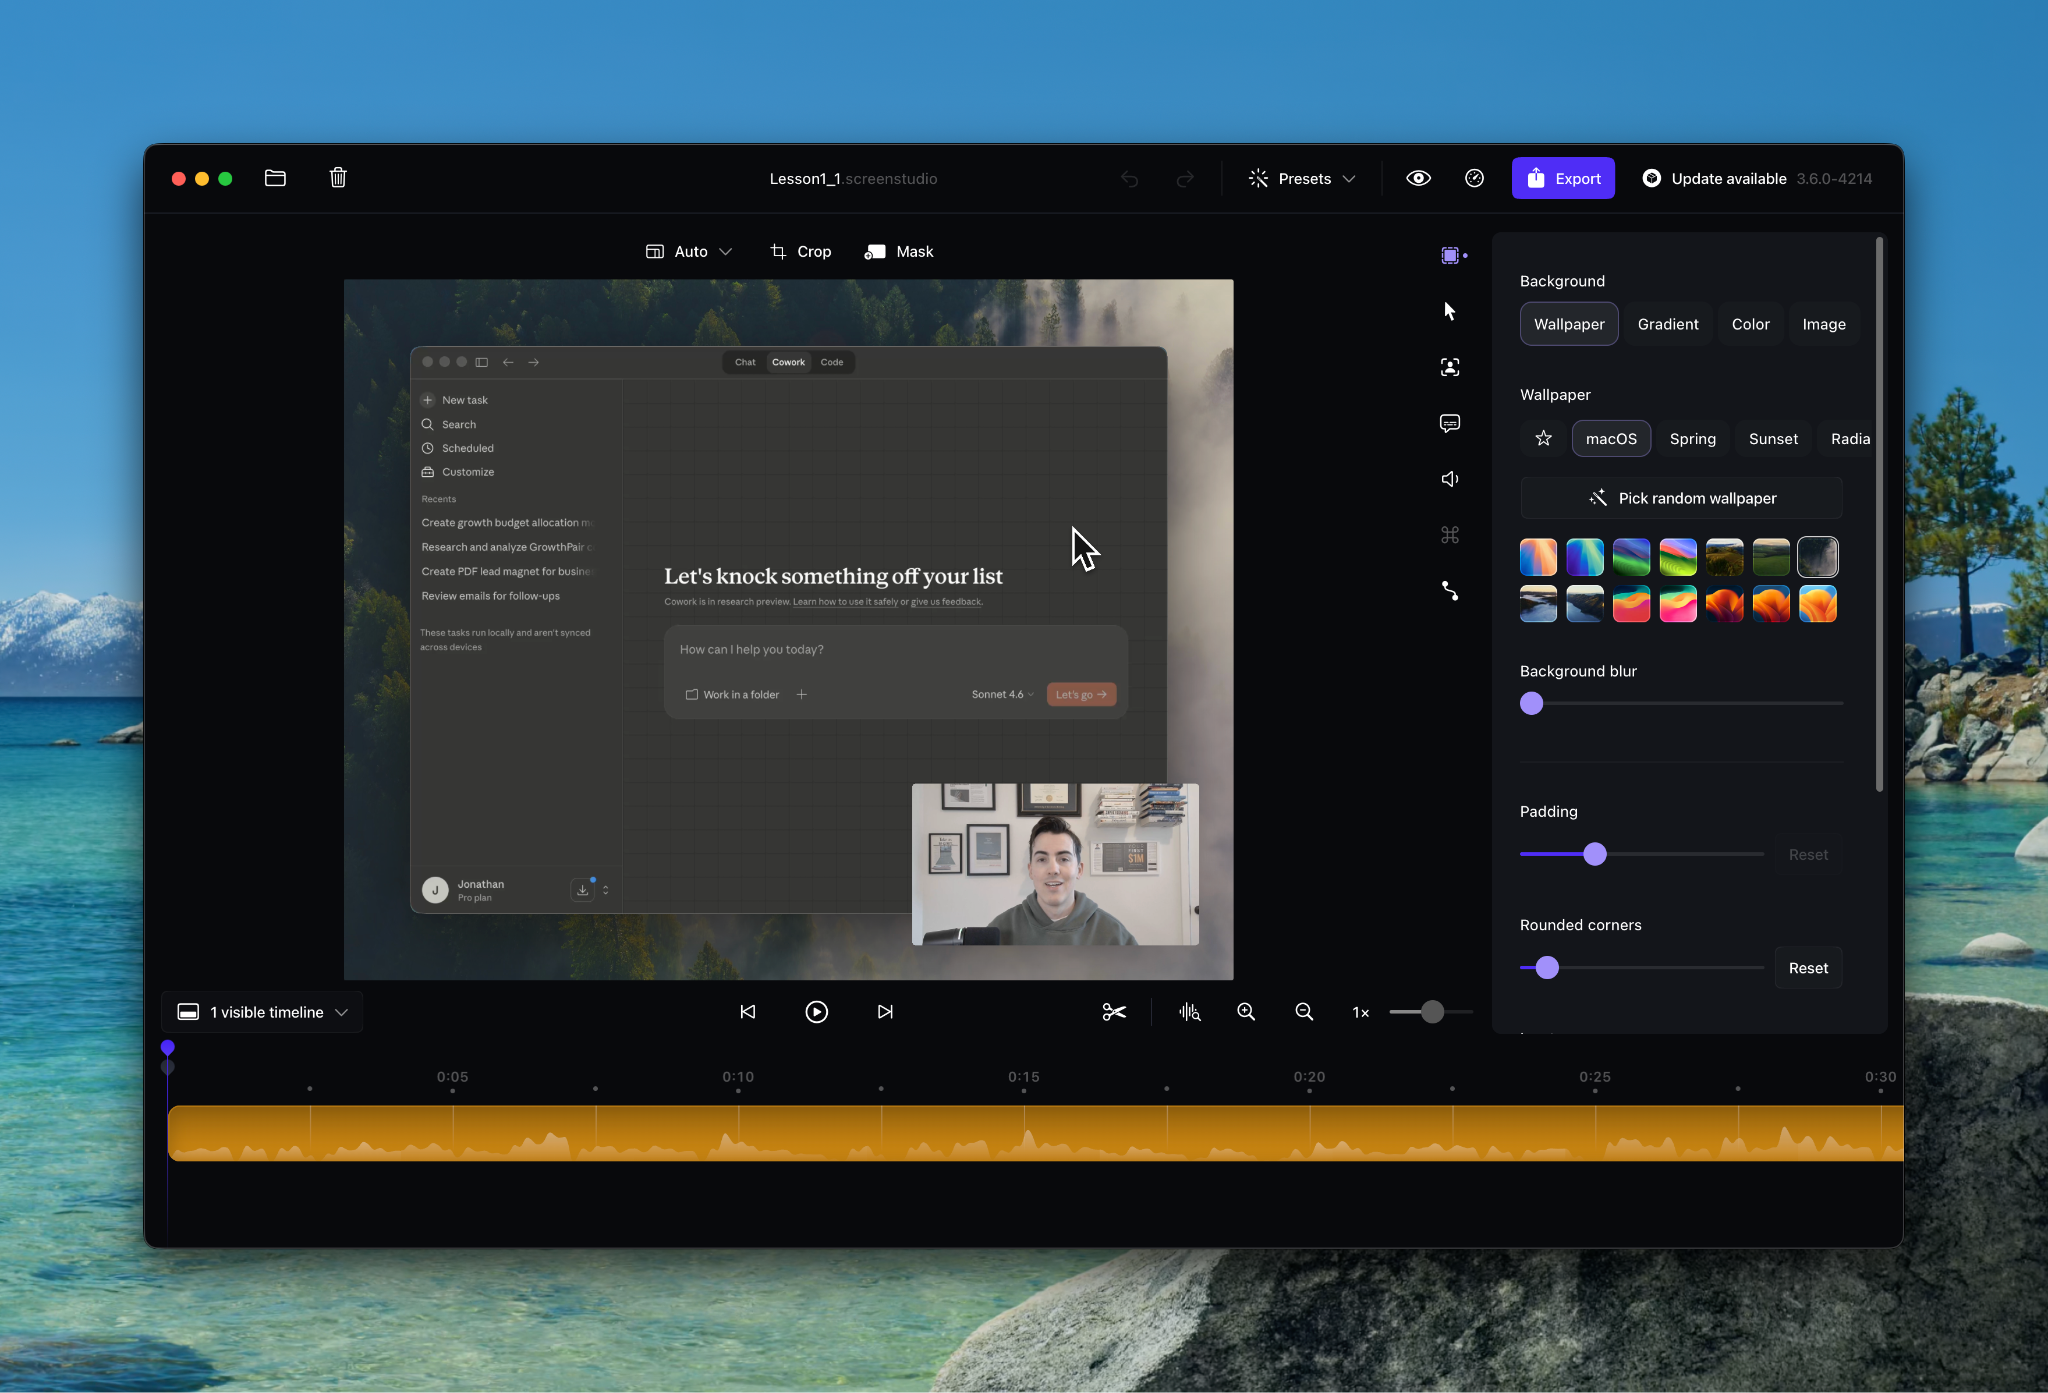Select the Crop tool
2048x1393 pixels.
tap(801, 251)
